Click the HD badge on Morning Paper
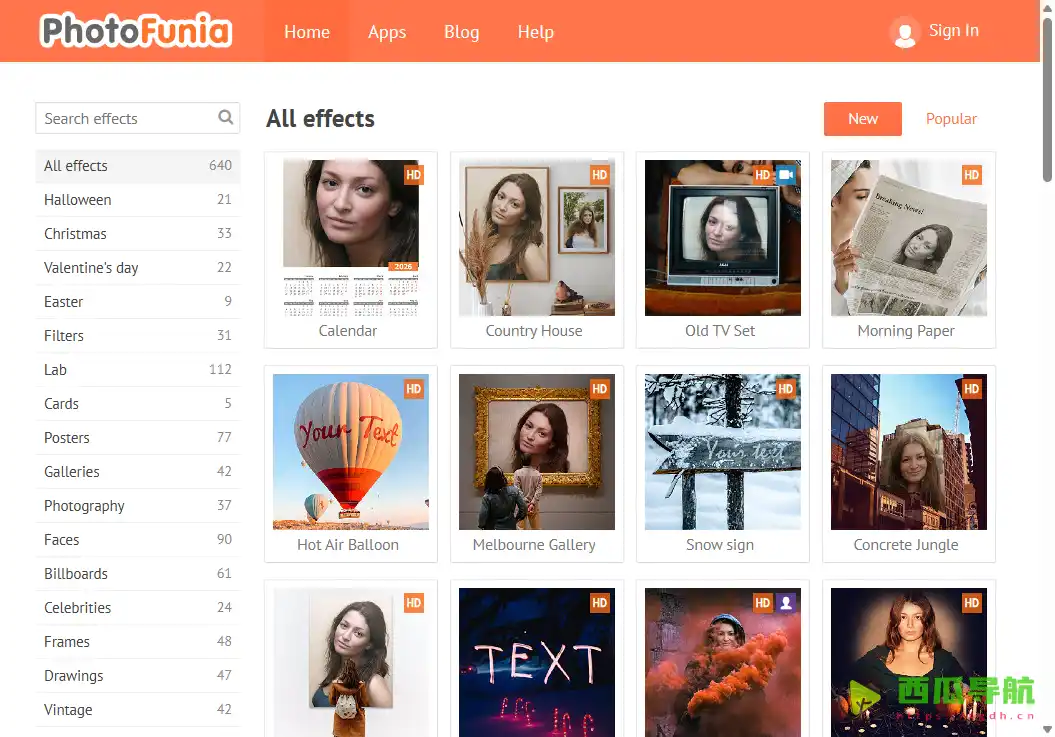The width and height of the screenshot is (1055, 737). coord(972,175)
